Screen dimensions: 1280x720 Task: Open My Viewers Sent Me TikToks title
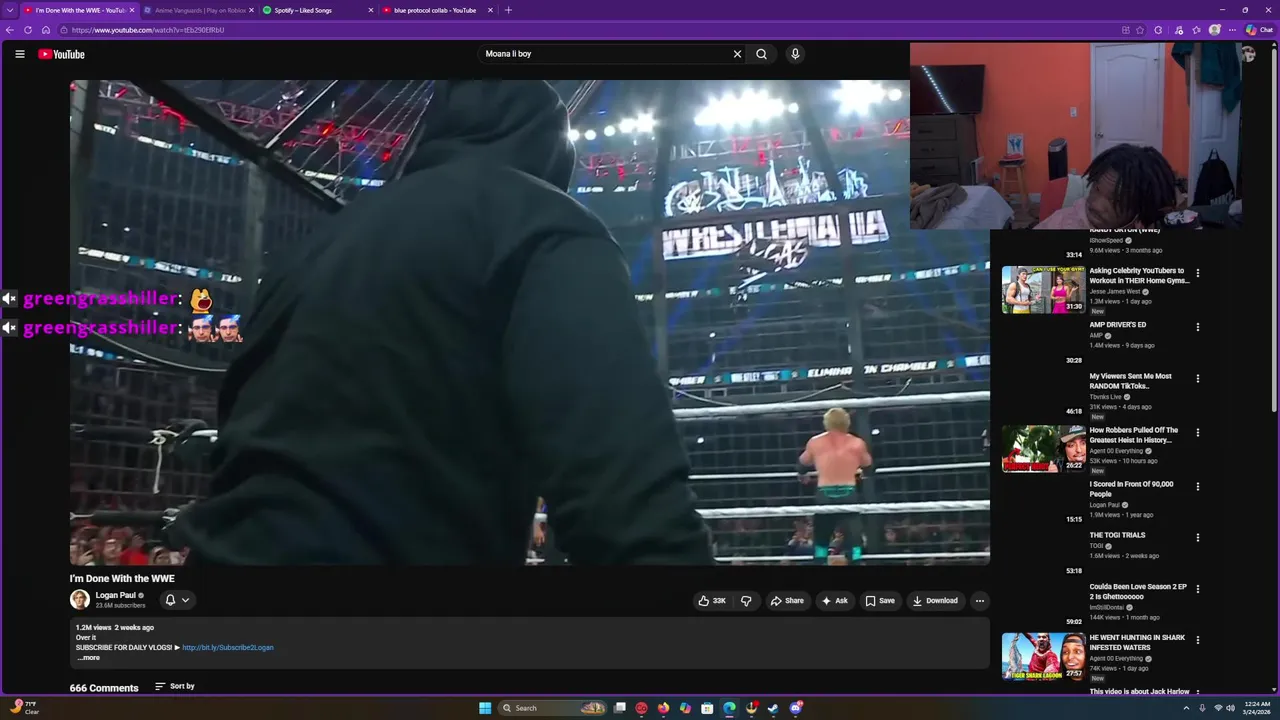pos(1130,381)
